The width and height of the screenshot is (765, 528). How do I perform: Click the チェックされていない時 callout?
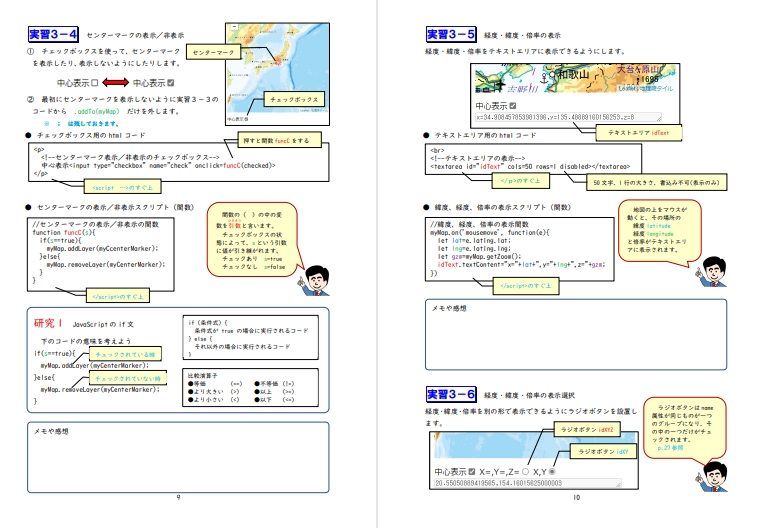click(x=128, y=378)
